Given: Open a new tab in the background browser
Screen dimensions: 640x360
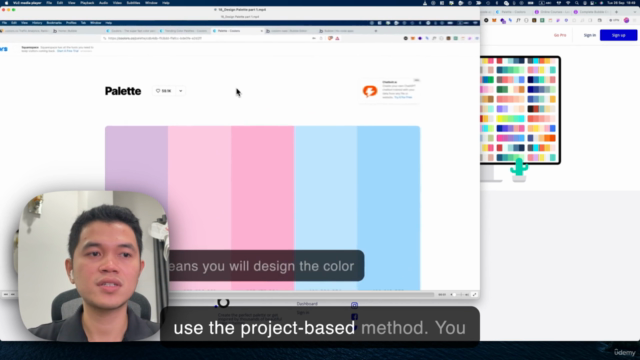Looking at the screenshot, I should (616, 12).
